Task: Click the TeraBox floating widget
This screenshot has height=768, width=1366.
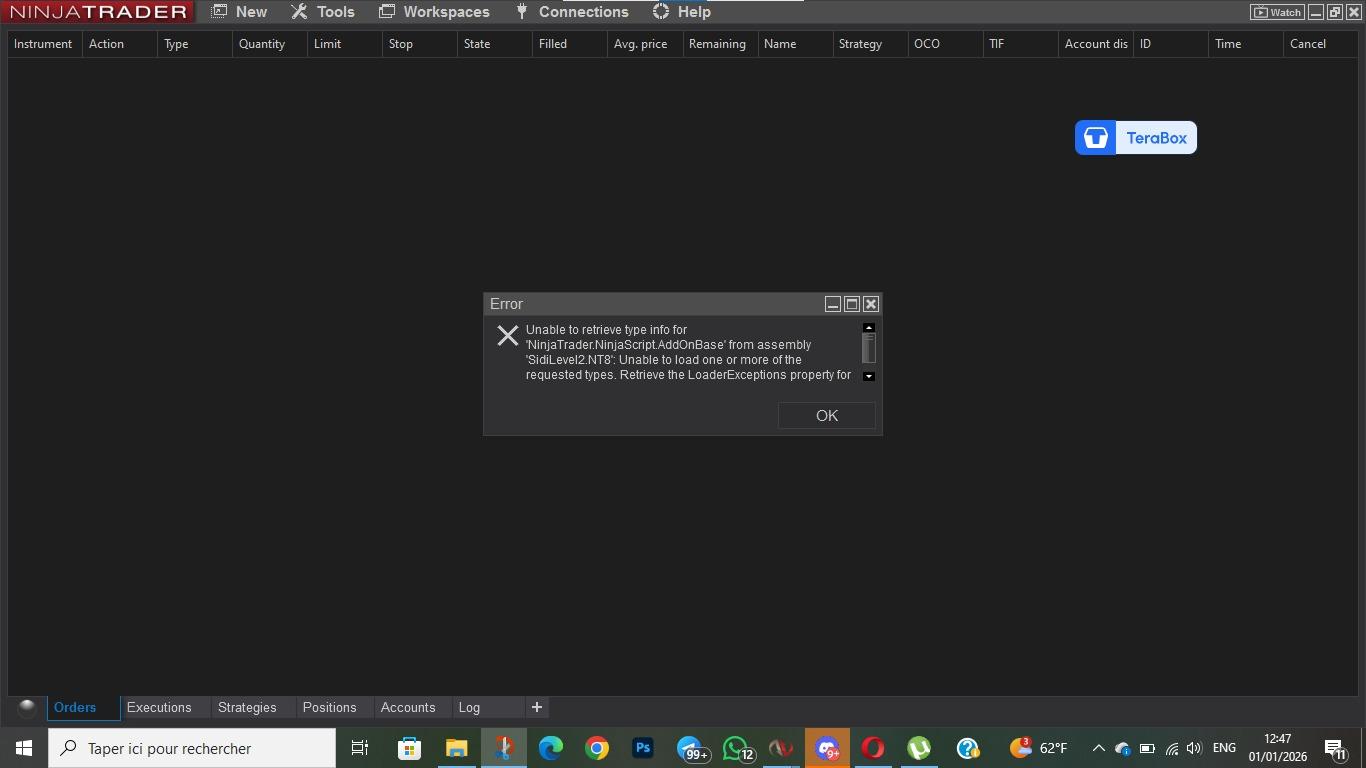Action: 1135,138
